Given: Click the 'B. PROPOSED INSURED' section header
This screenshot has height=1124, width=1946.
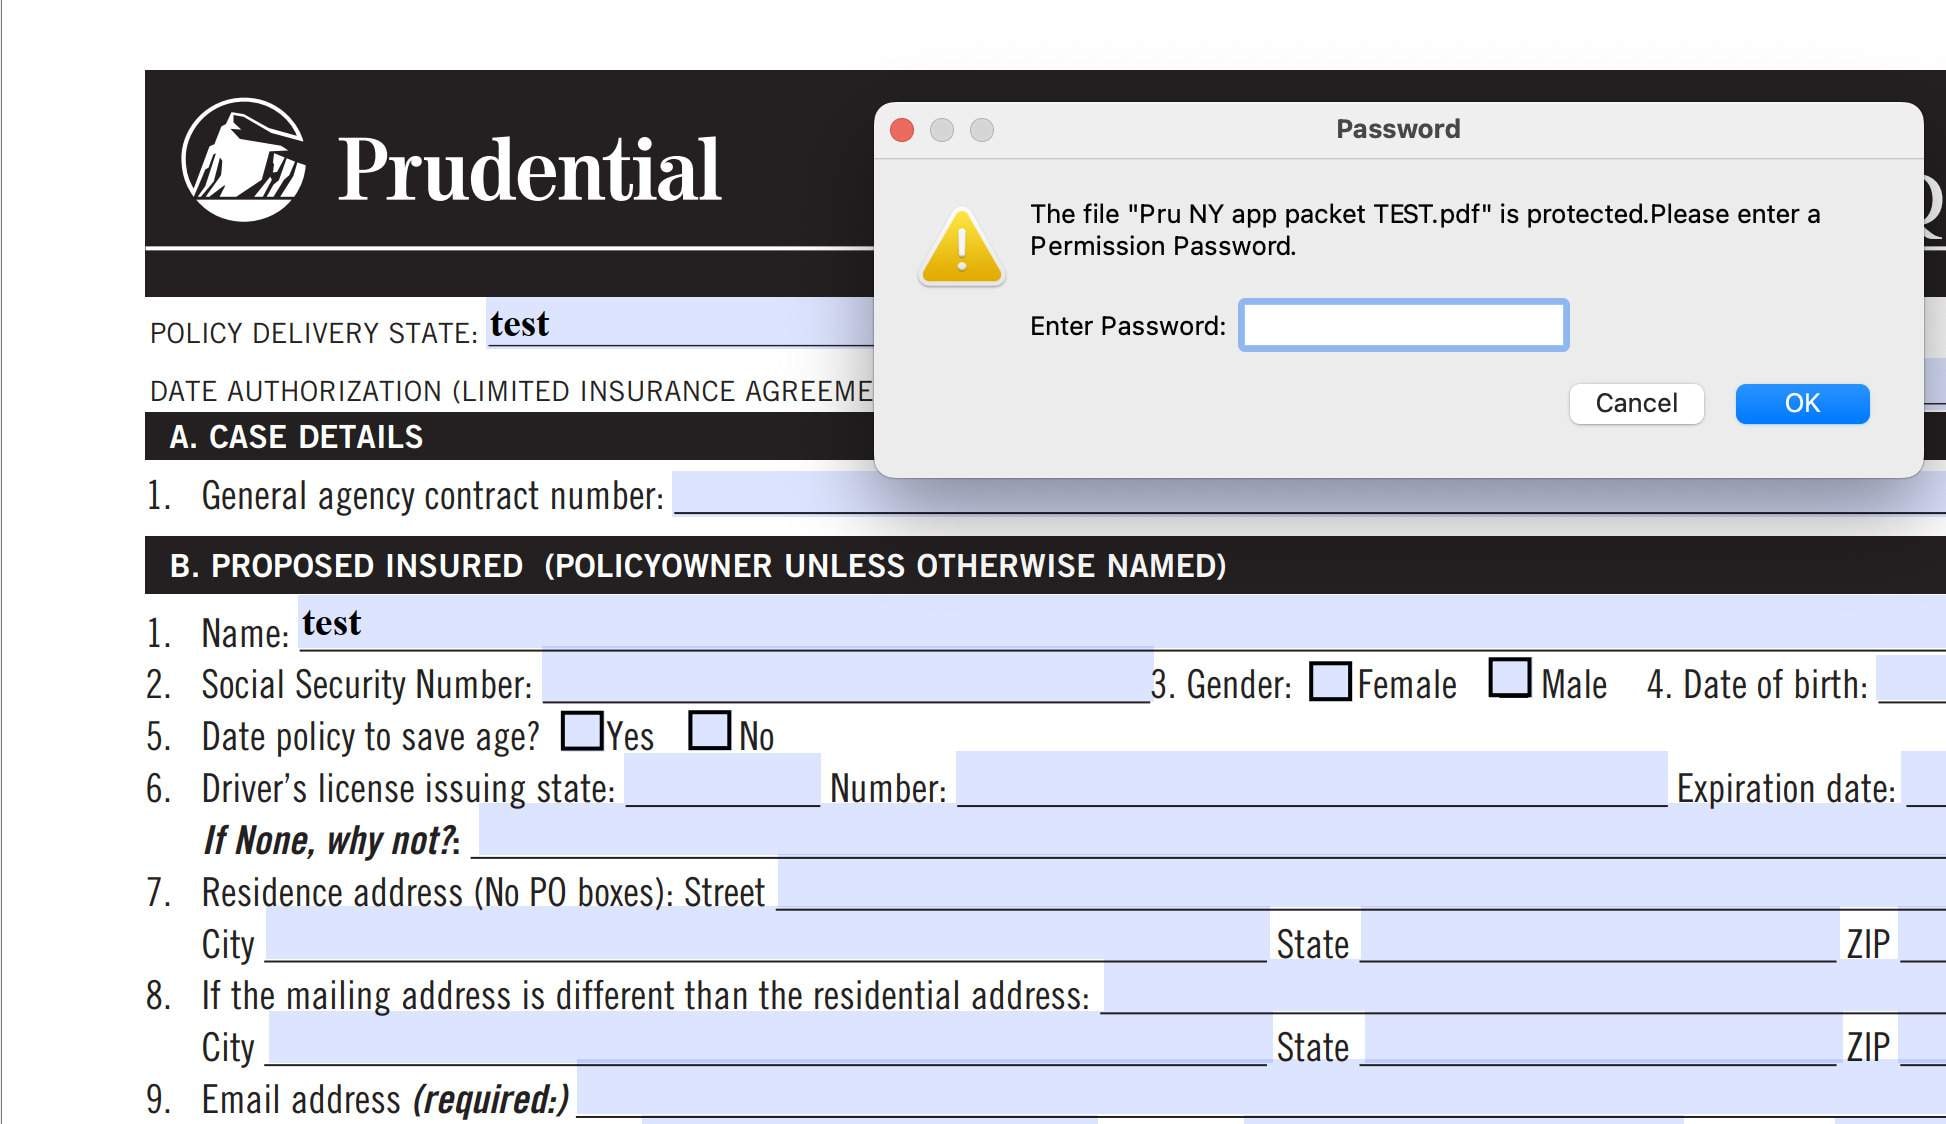Looking at the screenshot, I should pyautogui.click(x=698, y=566).
